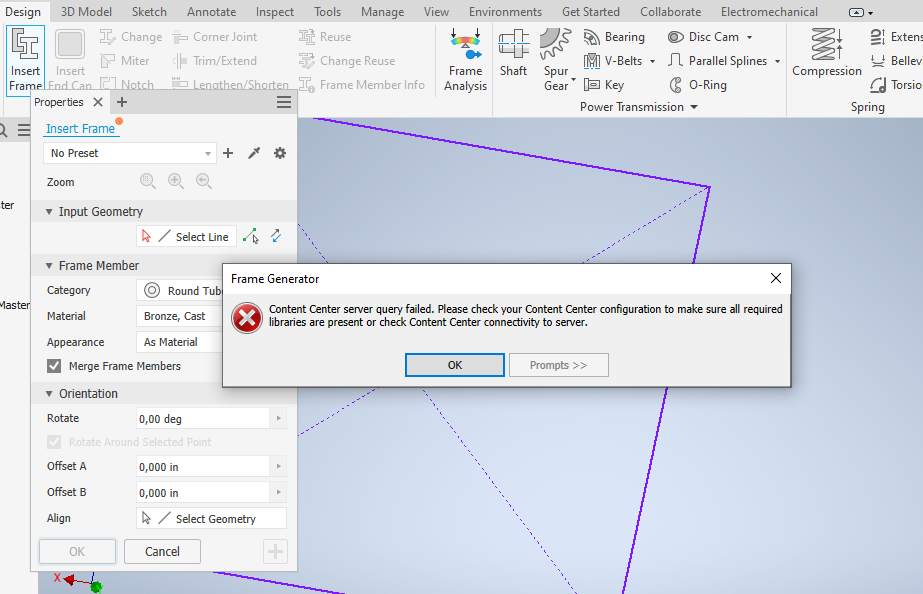923x594 pixels.
Task: Launch Frame Analysis
Action: (465, 59)
